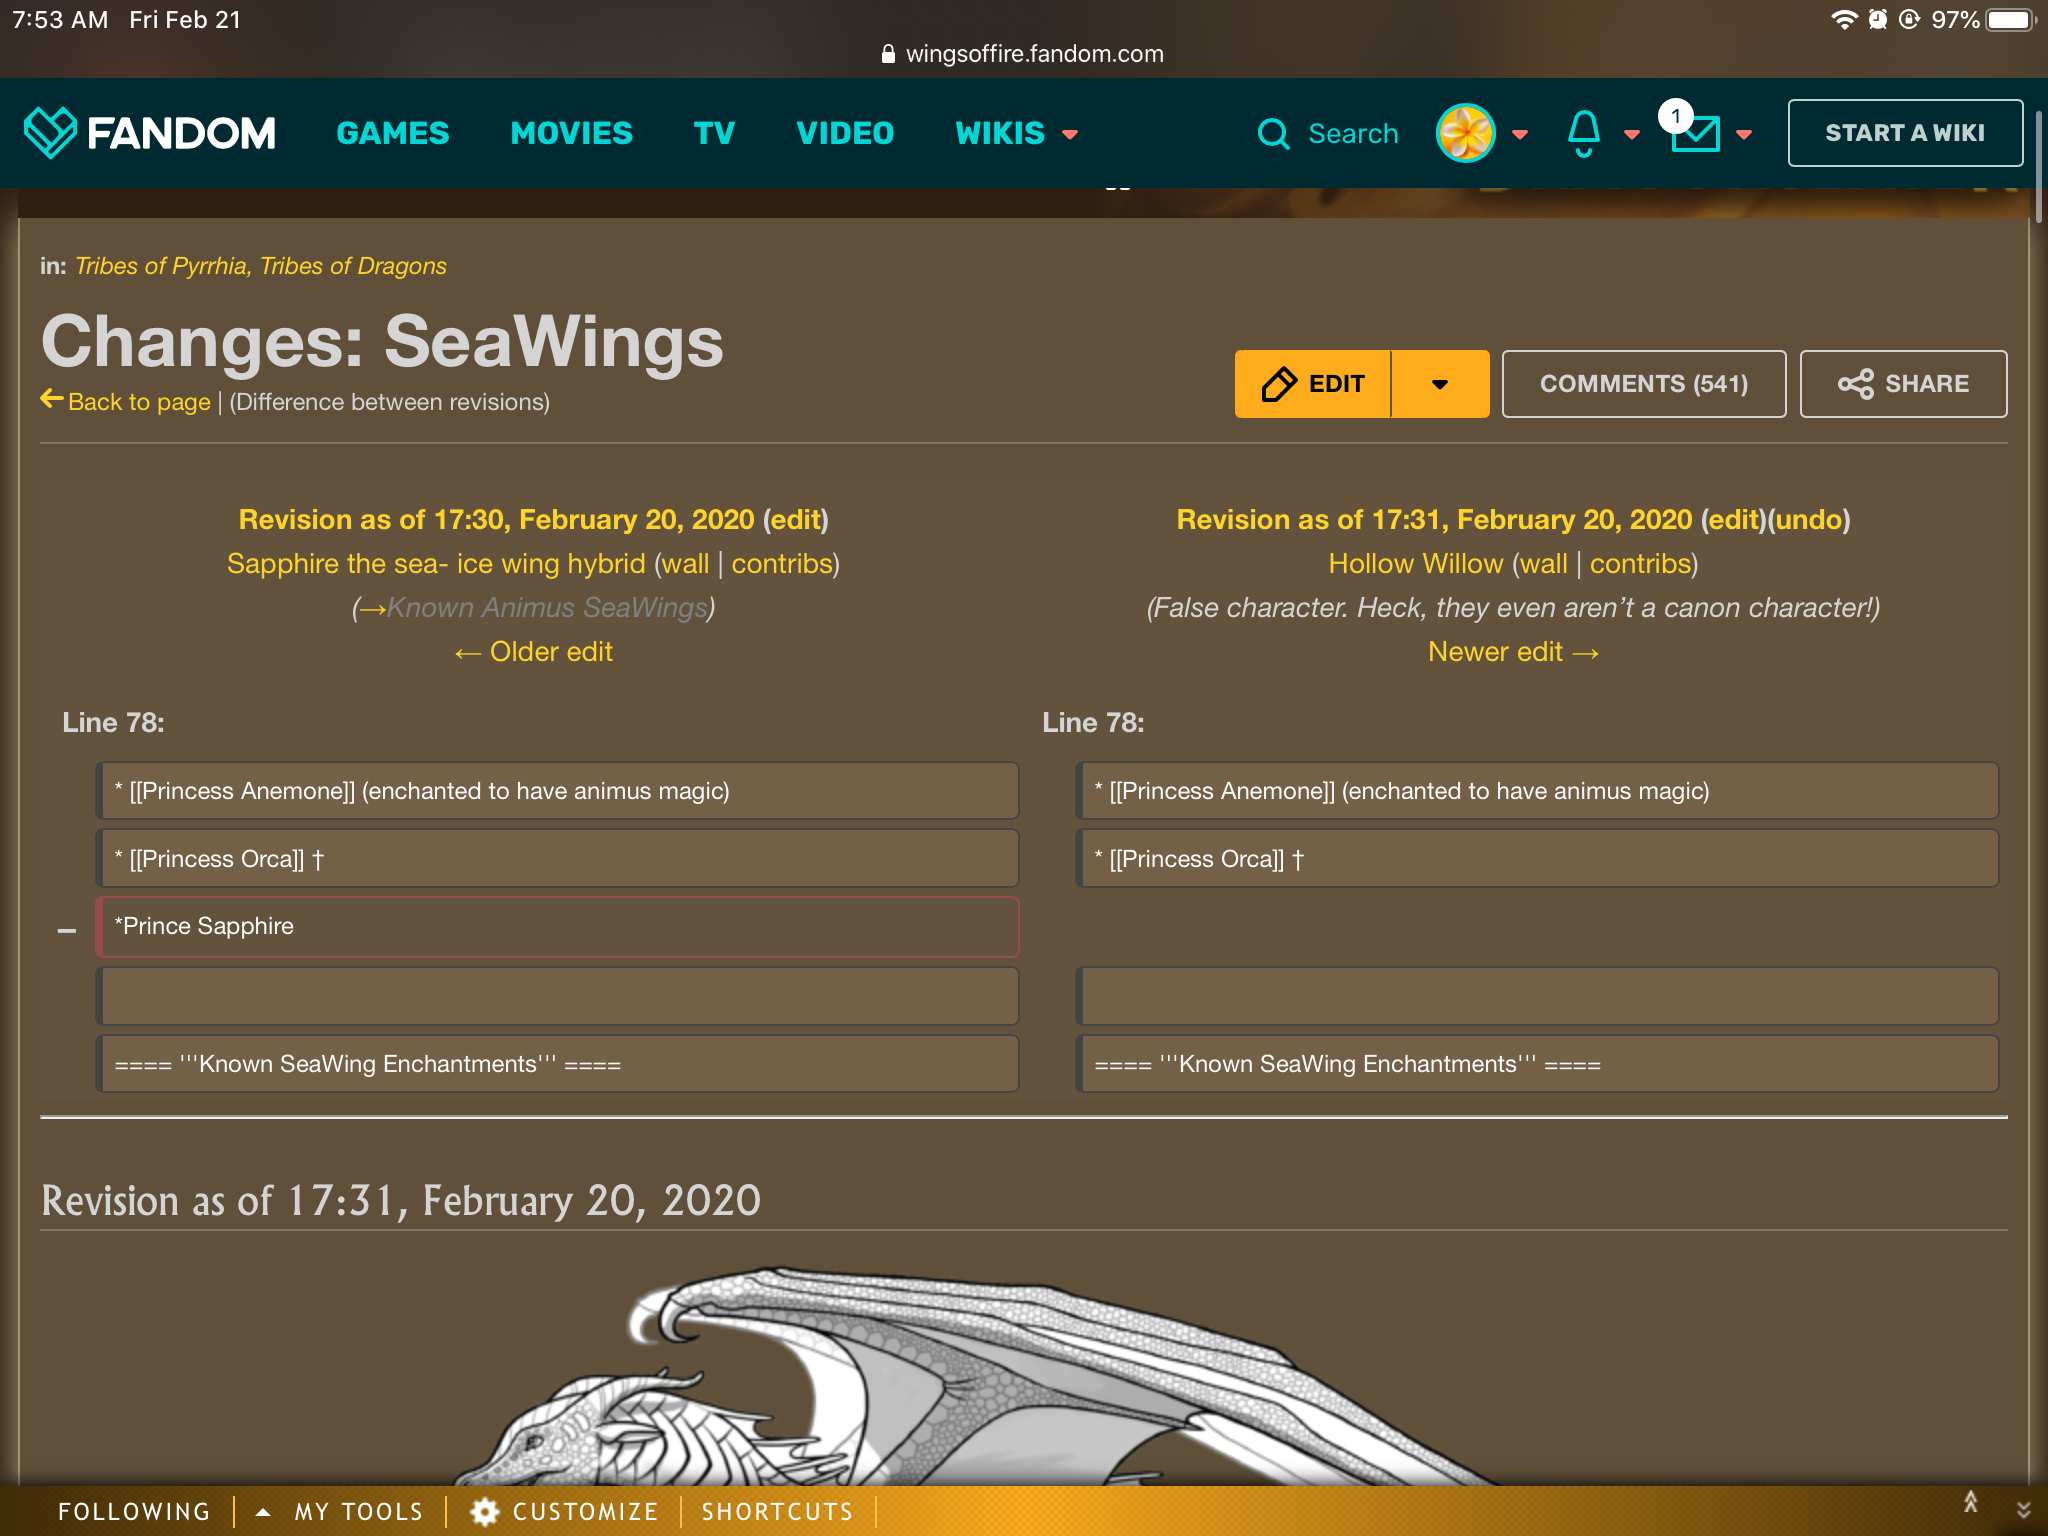Click the Fandom heart logo
The width and height of the screenshot is (2048, 1536).
(50, 133)
